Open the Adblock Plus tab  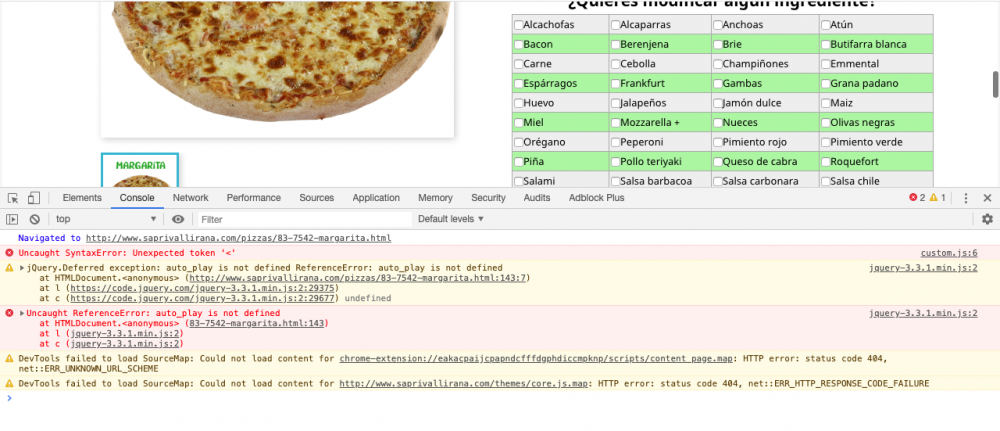tap(596, 198)
